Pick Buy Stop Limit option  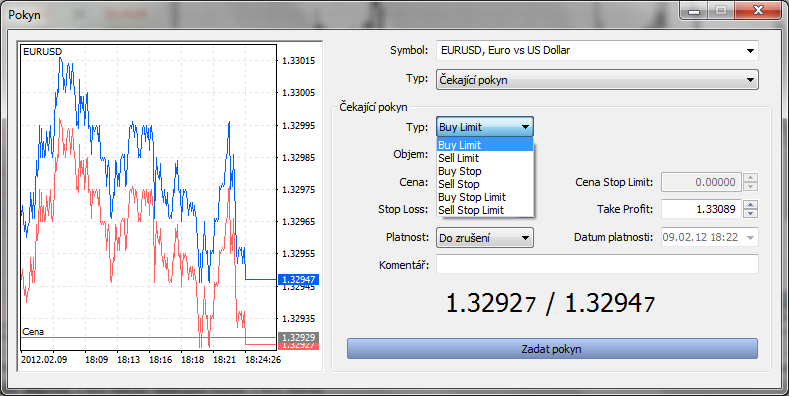pyautogui.click(x=485, y=197)
